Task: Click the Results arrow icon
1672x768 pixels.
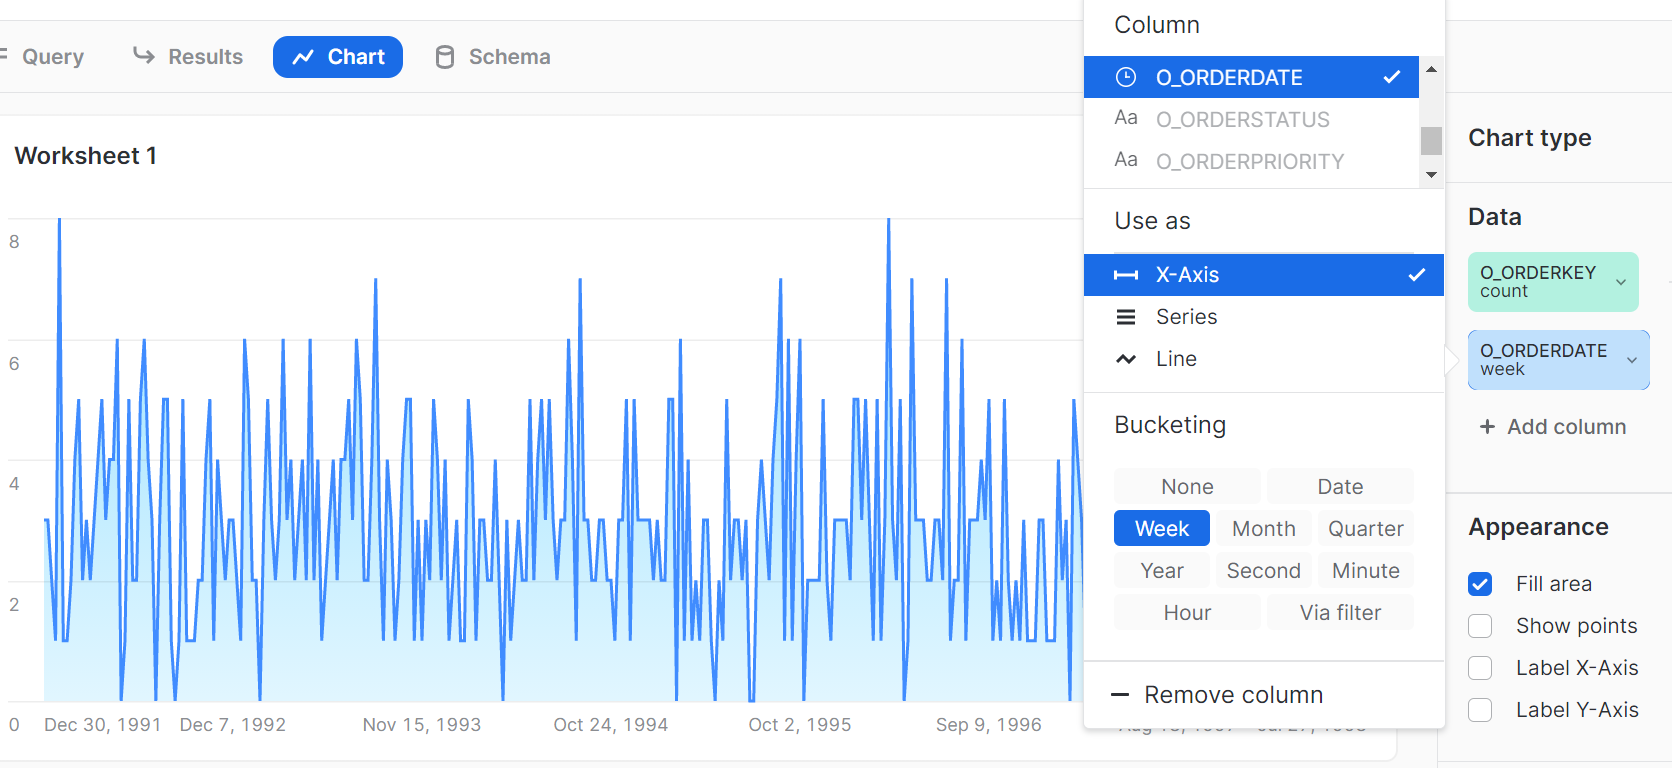Action: (x=144, y=56)
